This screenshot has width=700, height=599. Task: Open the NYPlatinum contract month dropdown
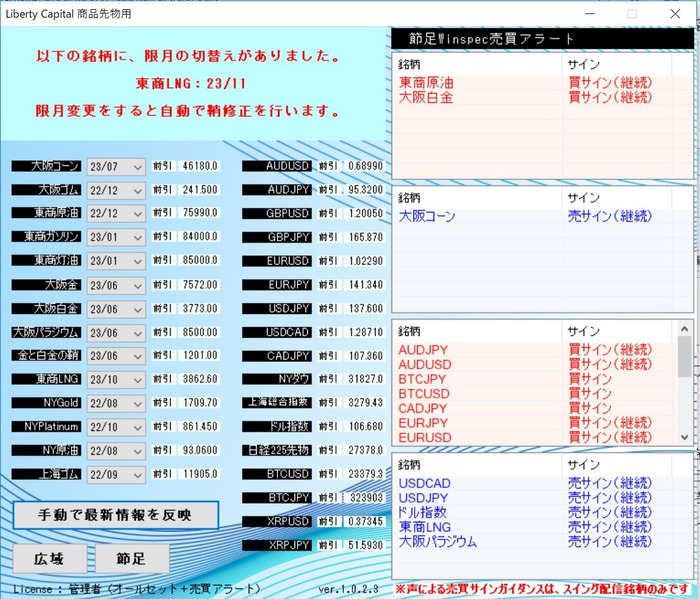[x=116, y=427]
